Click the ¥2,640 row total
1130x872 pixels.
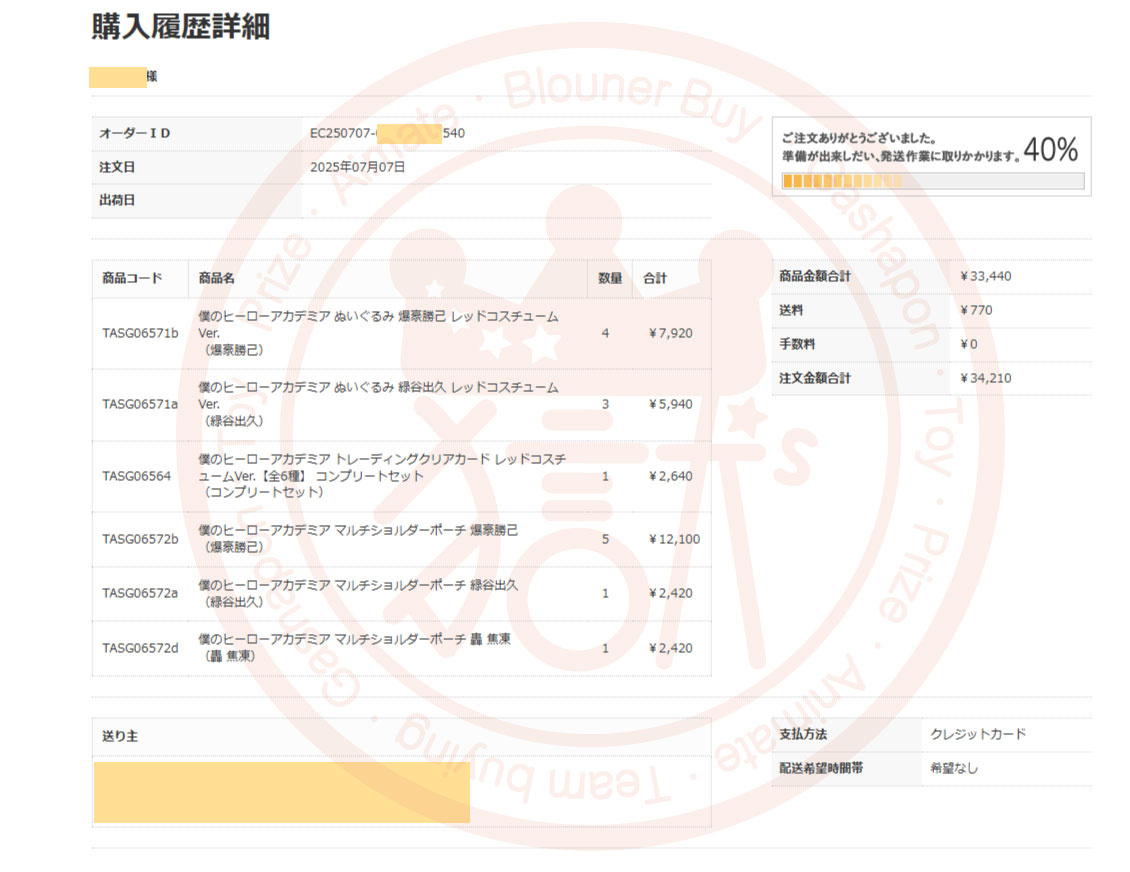click(670, 476)
